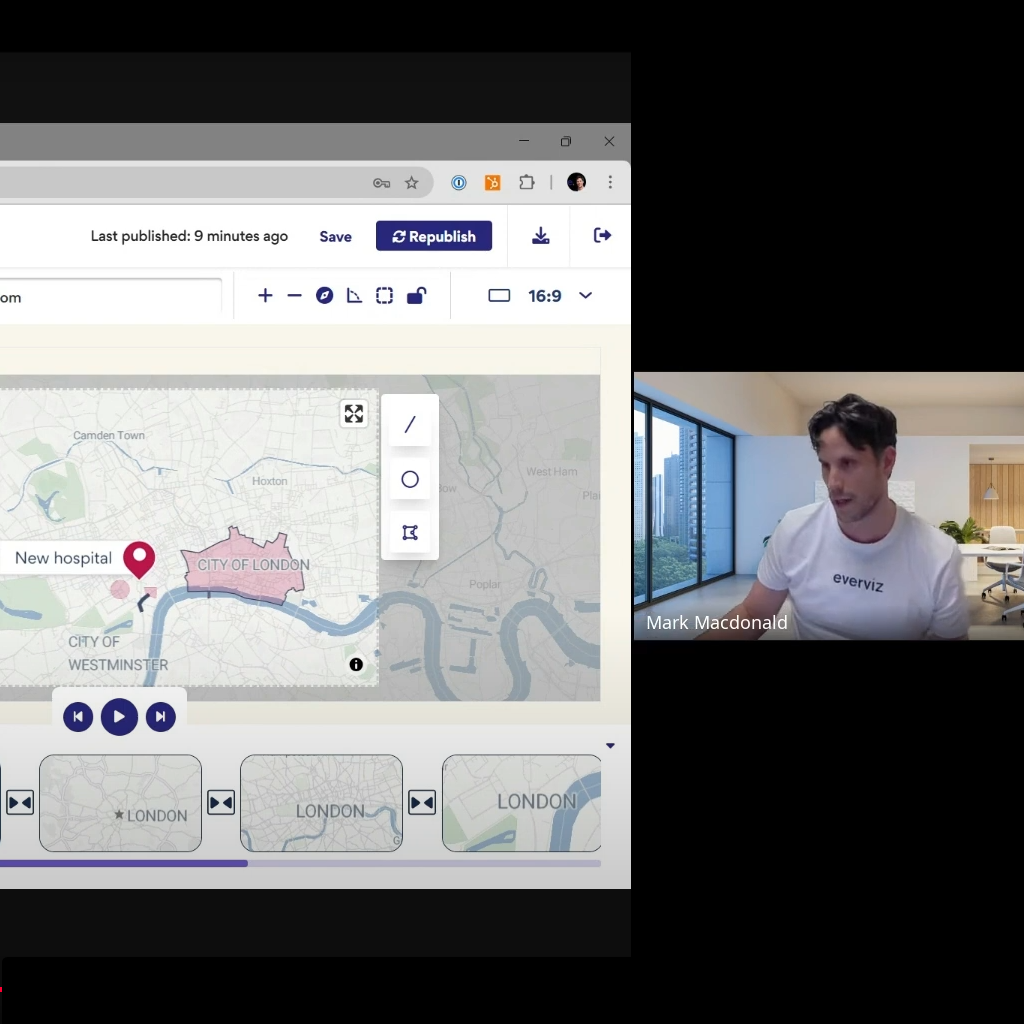Image resolution: width=1024 pixels, height=1024 pixels.
Task: Click the Poplar map label
Action: [x=485, y=584]
